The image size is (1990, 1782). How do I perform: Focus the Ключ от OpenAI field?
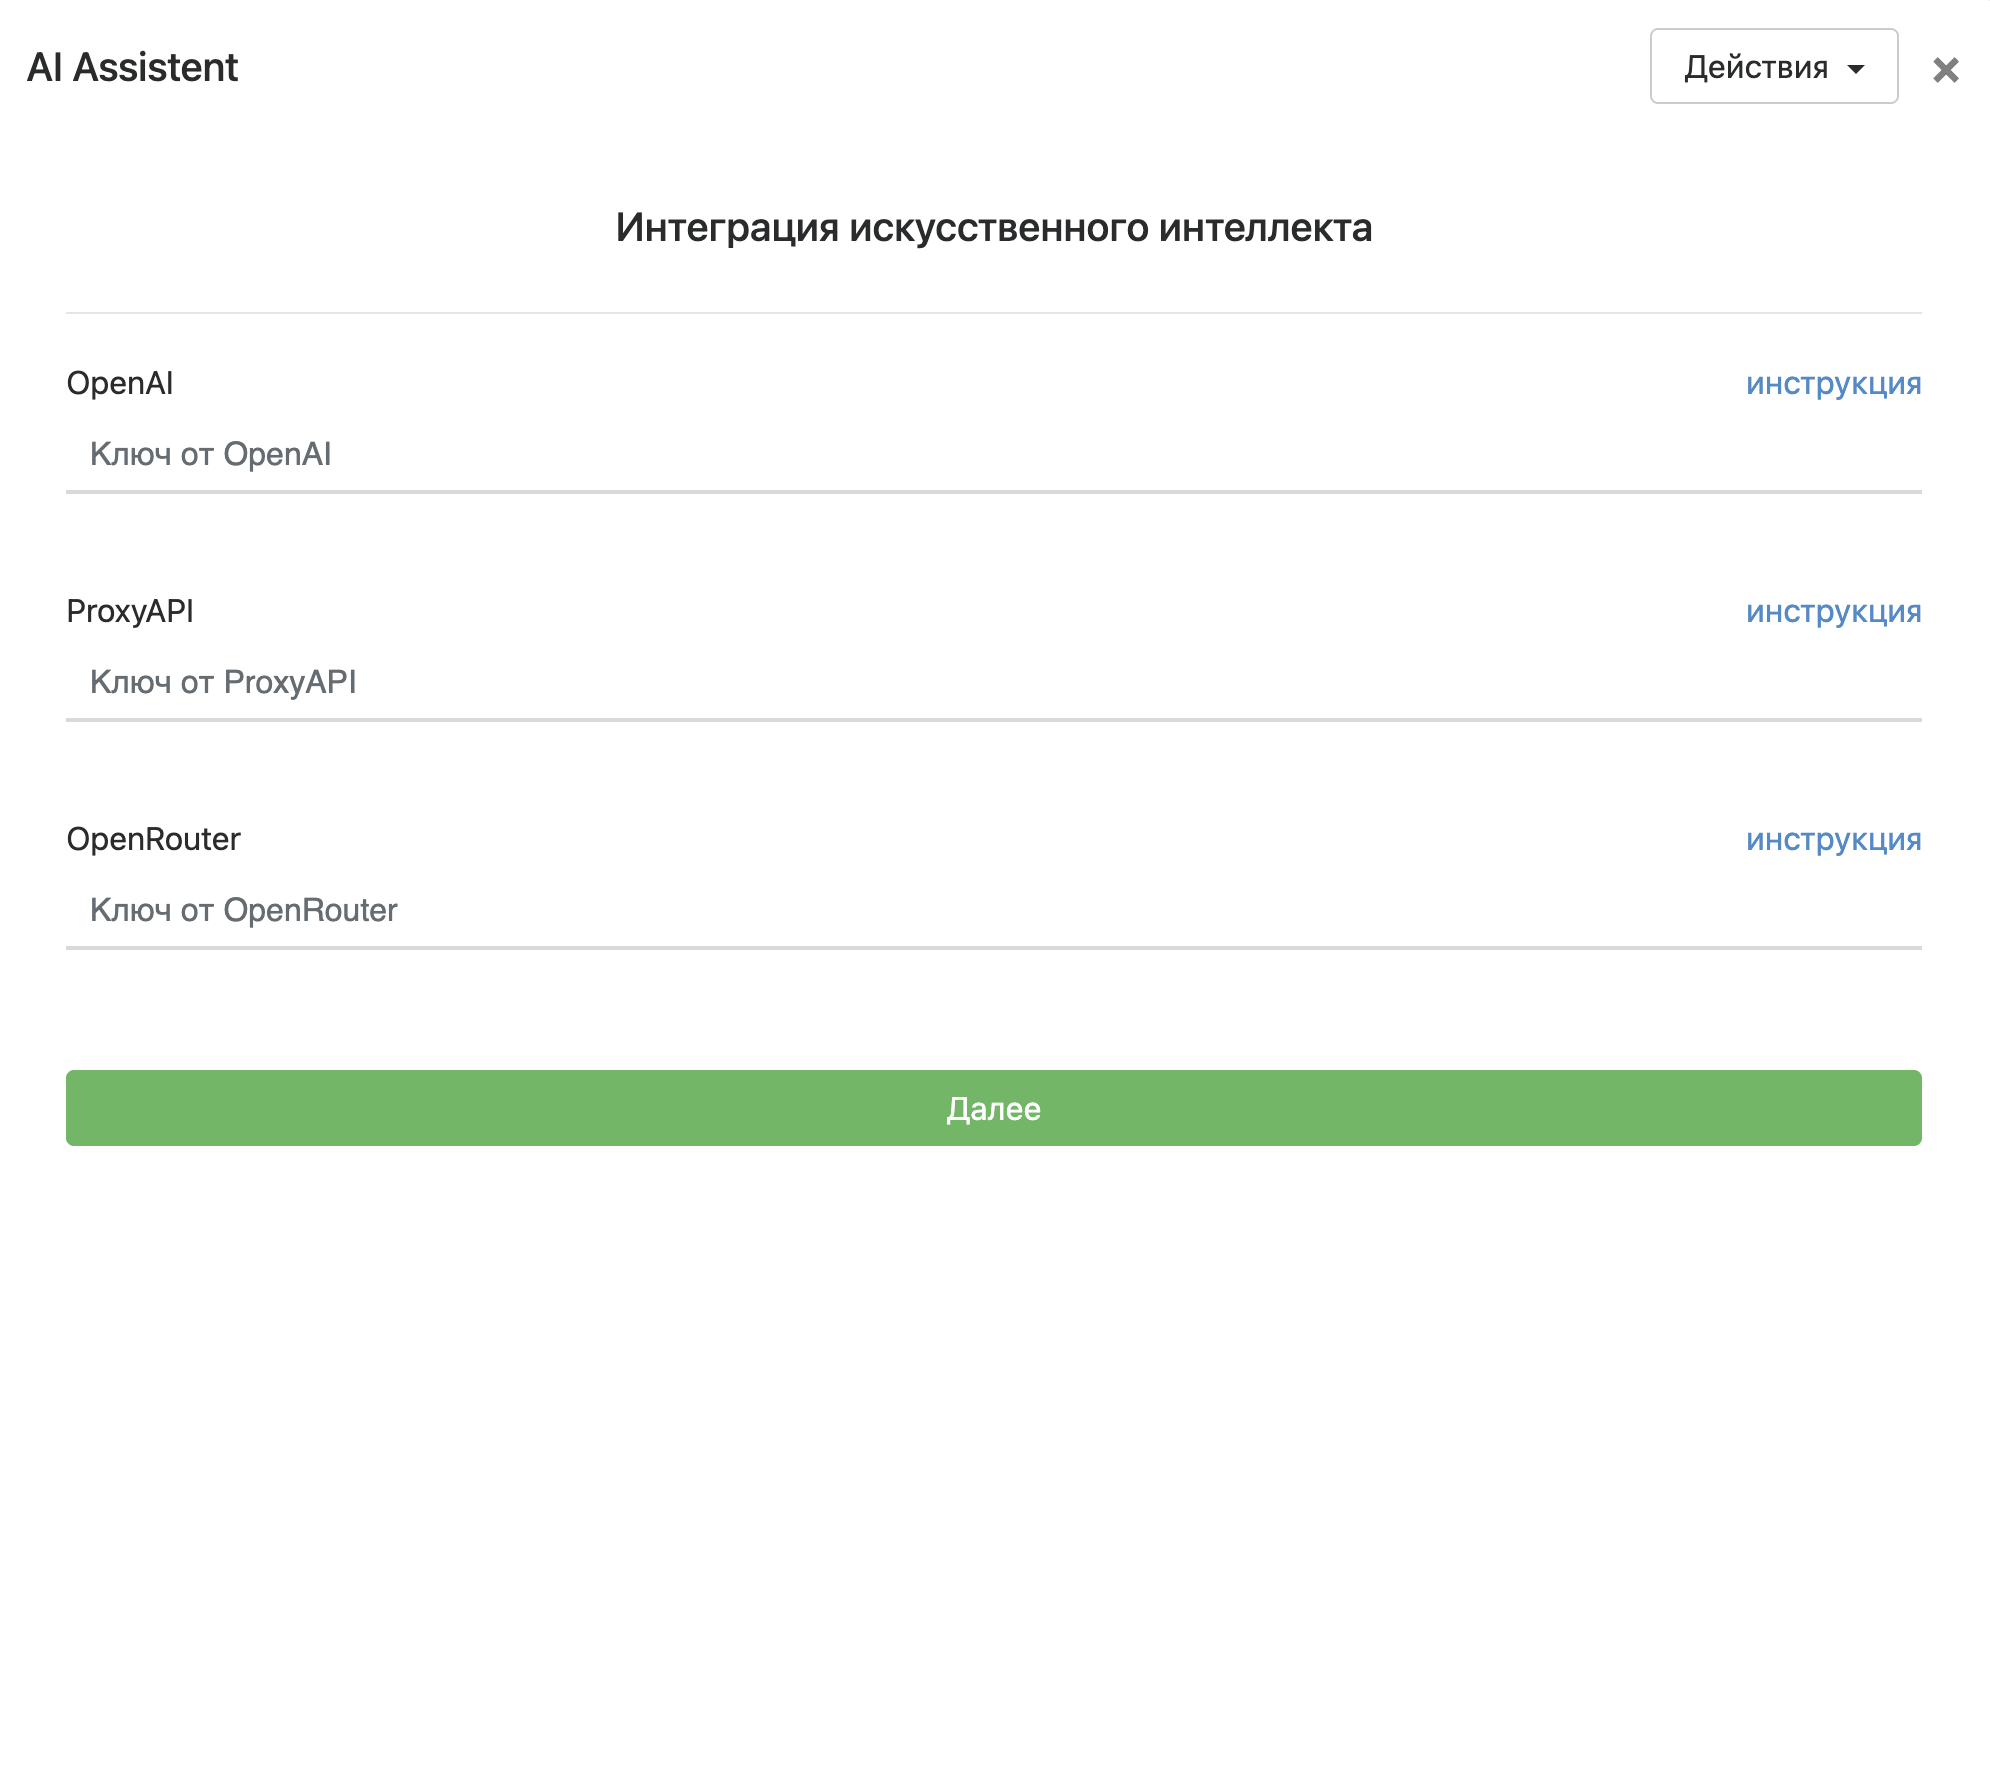[x=992, y=455]
